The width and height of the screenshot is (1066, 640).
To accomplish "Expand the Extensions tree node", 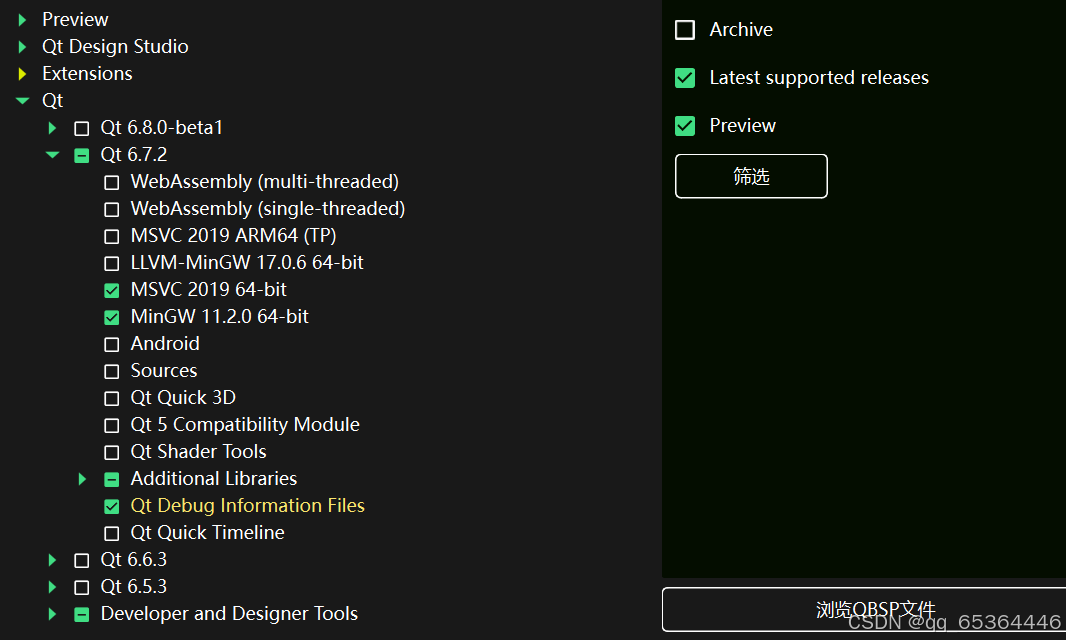I will [22, 73].
